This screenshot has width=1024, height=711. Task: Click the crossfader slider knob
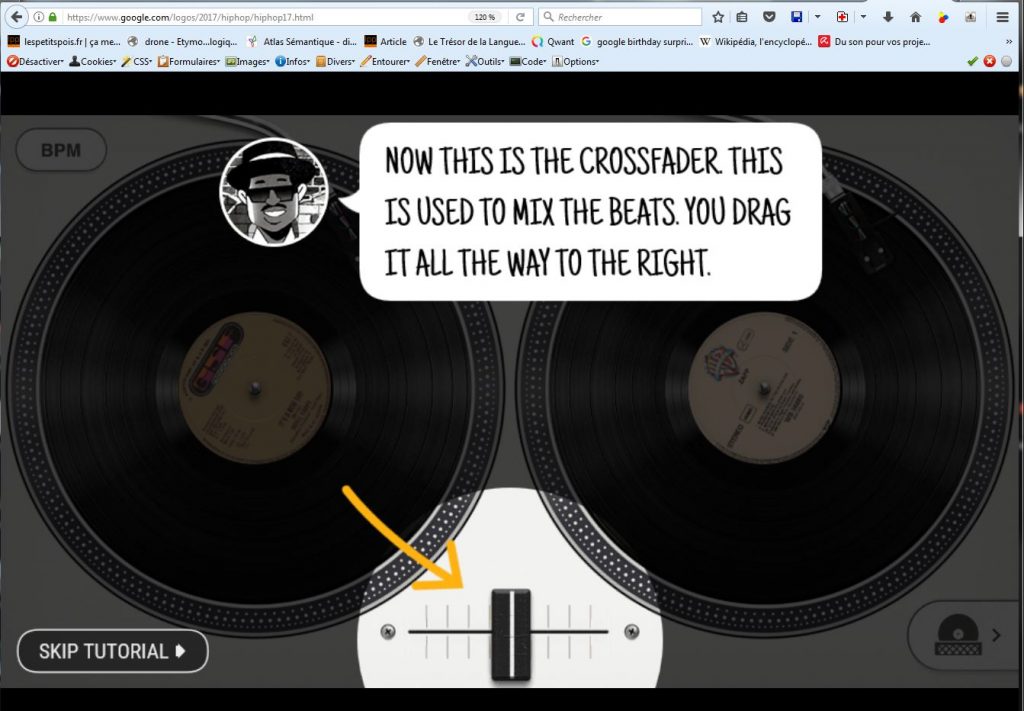point(510,632)
